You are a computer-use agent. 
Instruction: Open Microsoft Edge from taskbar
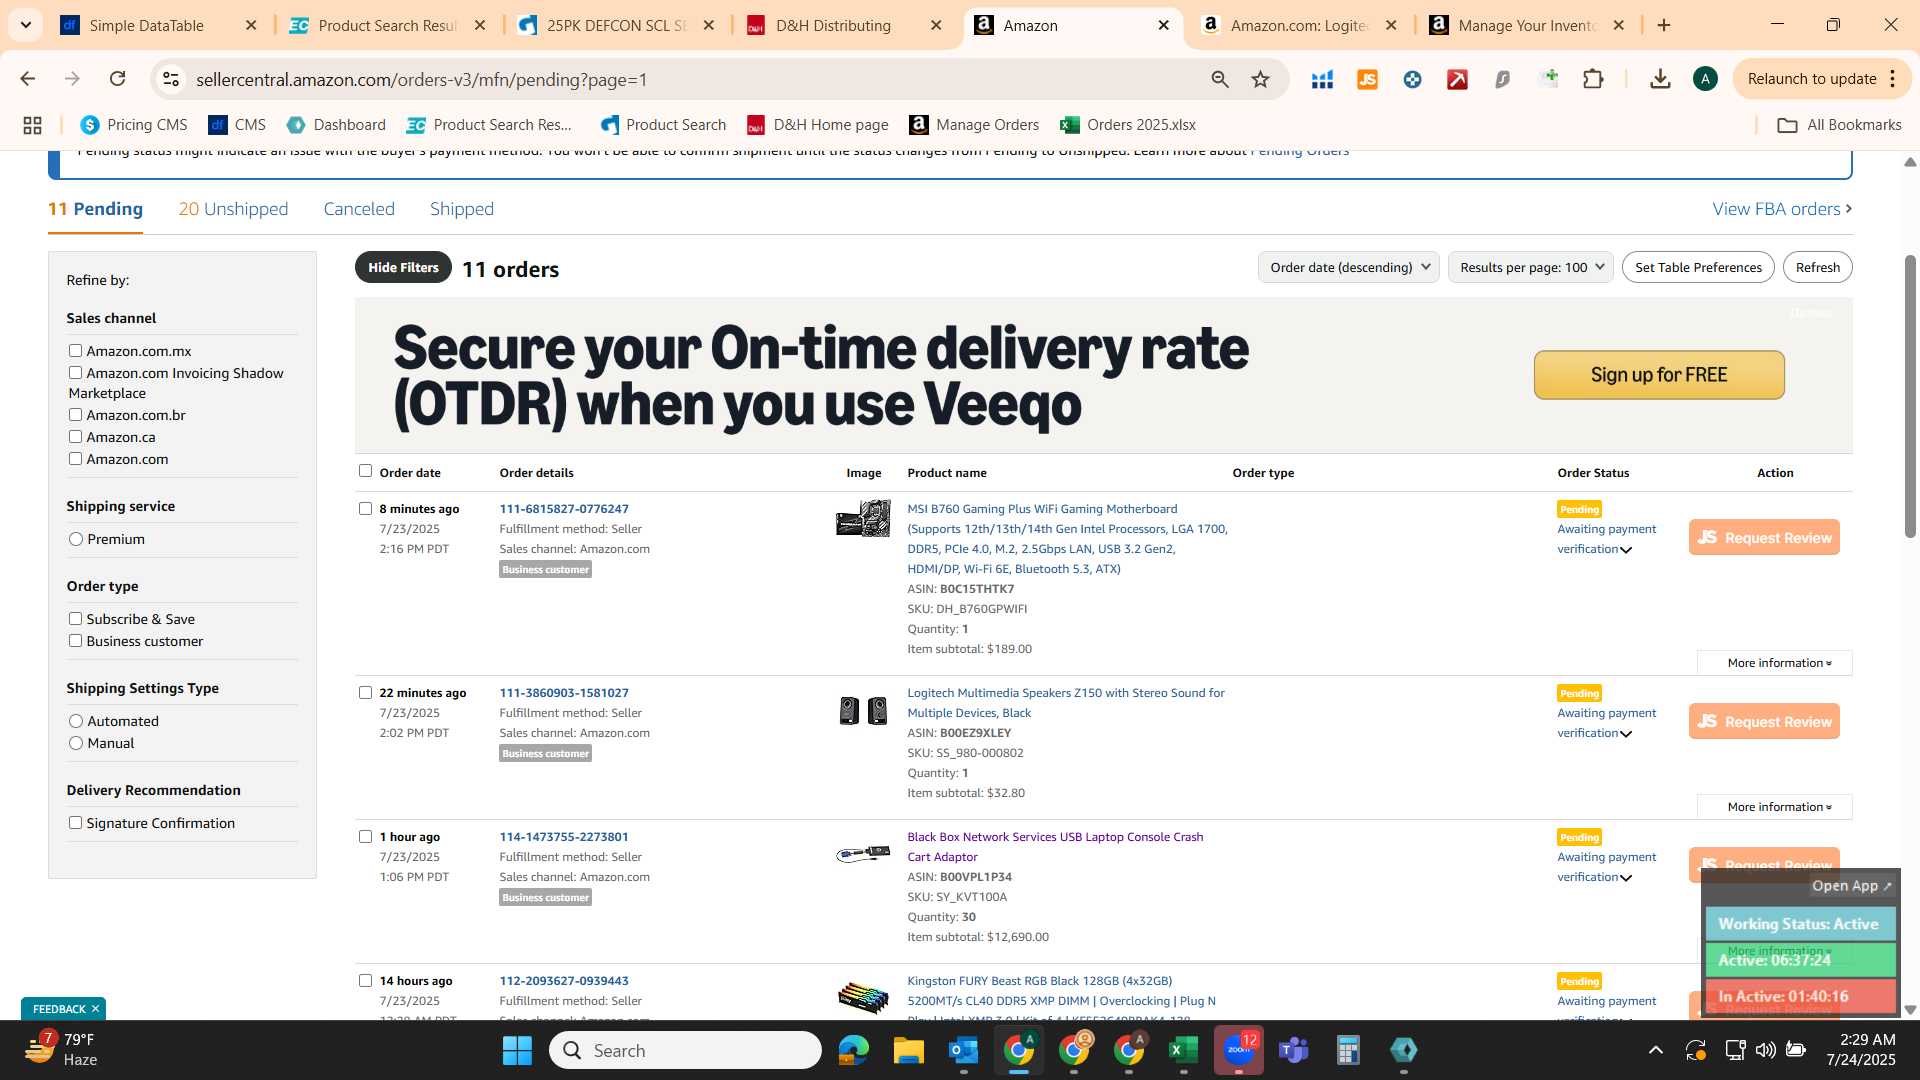tap(853, 1050)
